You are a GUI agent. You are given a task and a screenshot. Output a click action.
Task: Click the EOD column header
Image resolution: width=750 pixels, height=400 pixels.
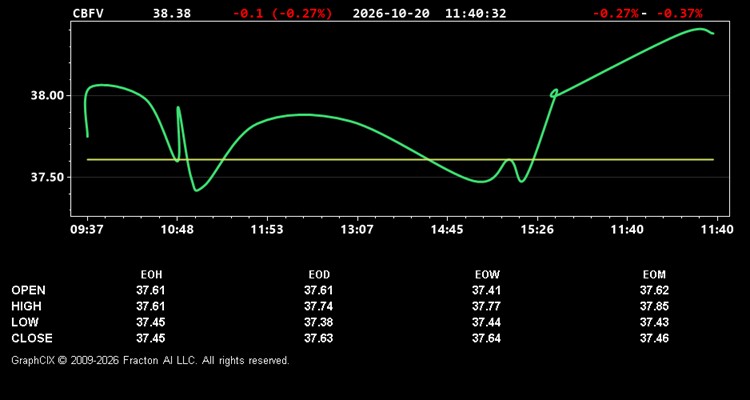319,275
